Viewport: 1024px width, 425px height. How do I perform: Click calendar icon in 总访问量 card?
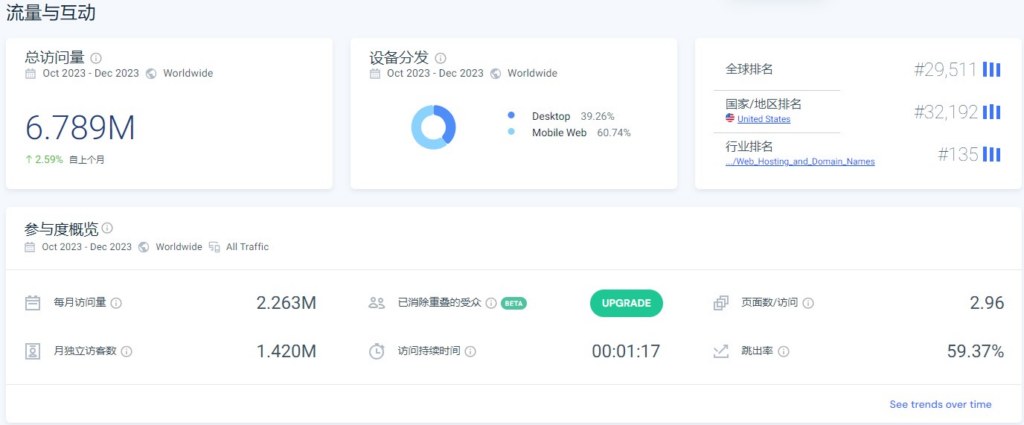tap(30, 73)
